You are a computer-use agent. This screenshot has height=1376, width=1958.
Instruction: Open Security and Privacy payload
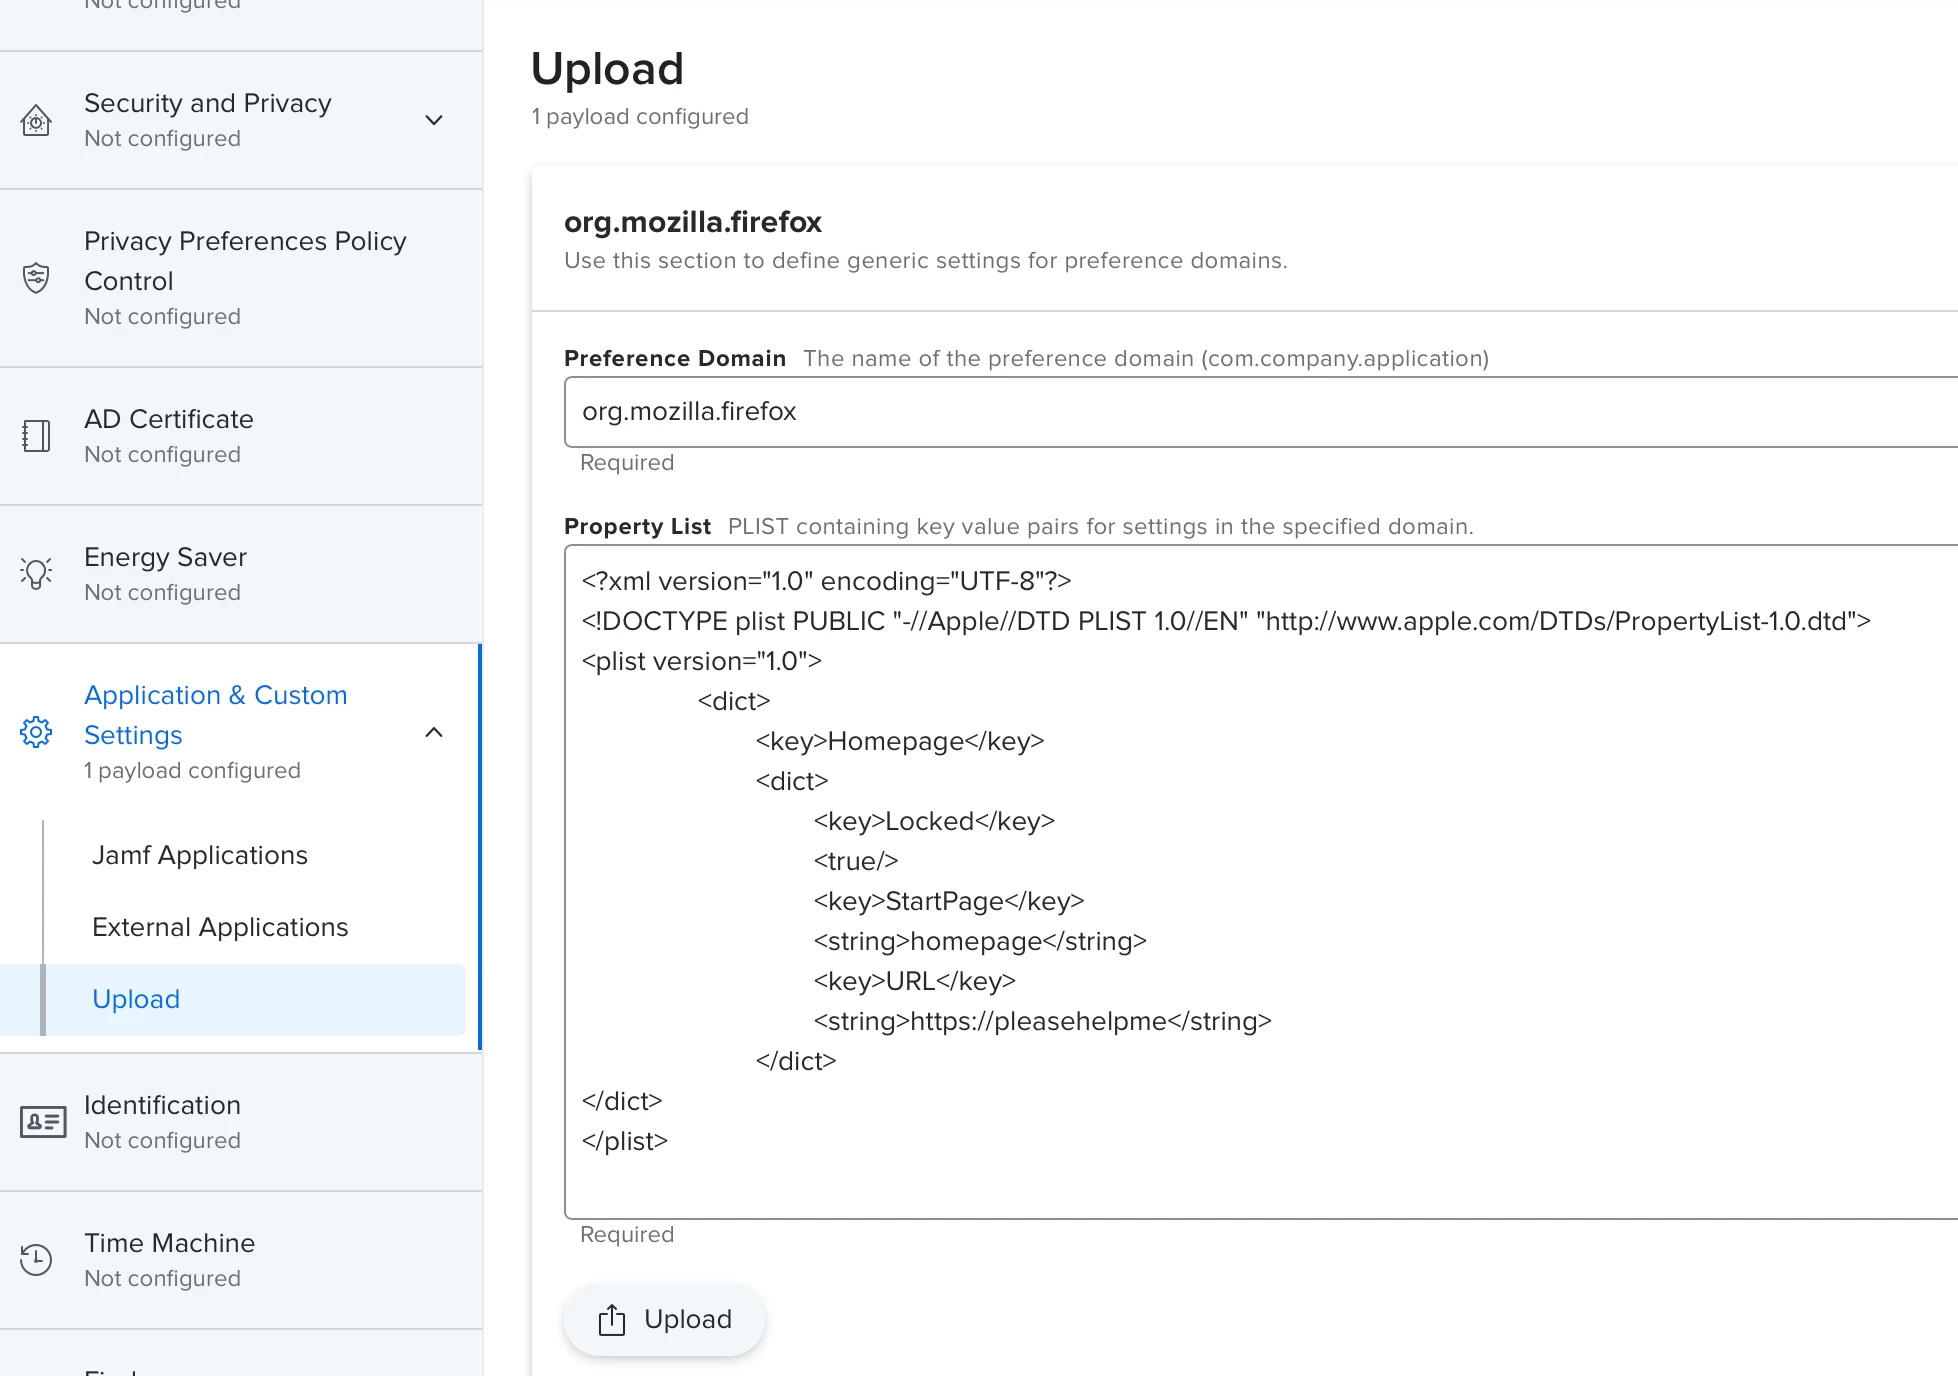(x=241, y=120)
